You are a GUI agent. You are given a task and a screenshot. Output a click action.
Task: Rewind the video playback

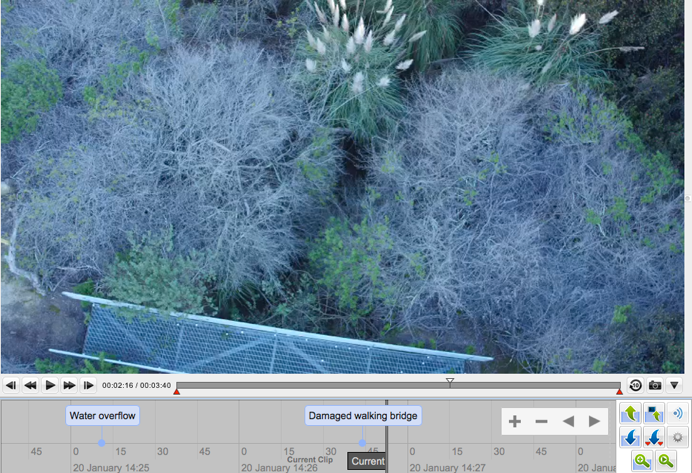30,385
